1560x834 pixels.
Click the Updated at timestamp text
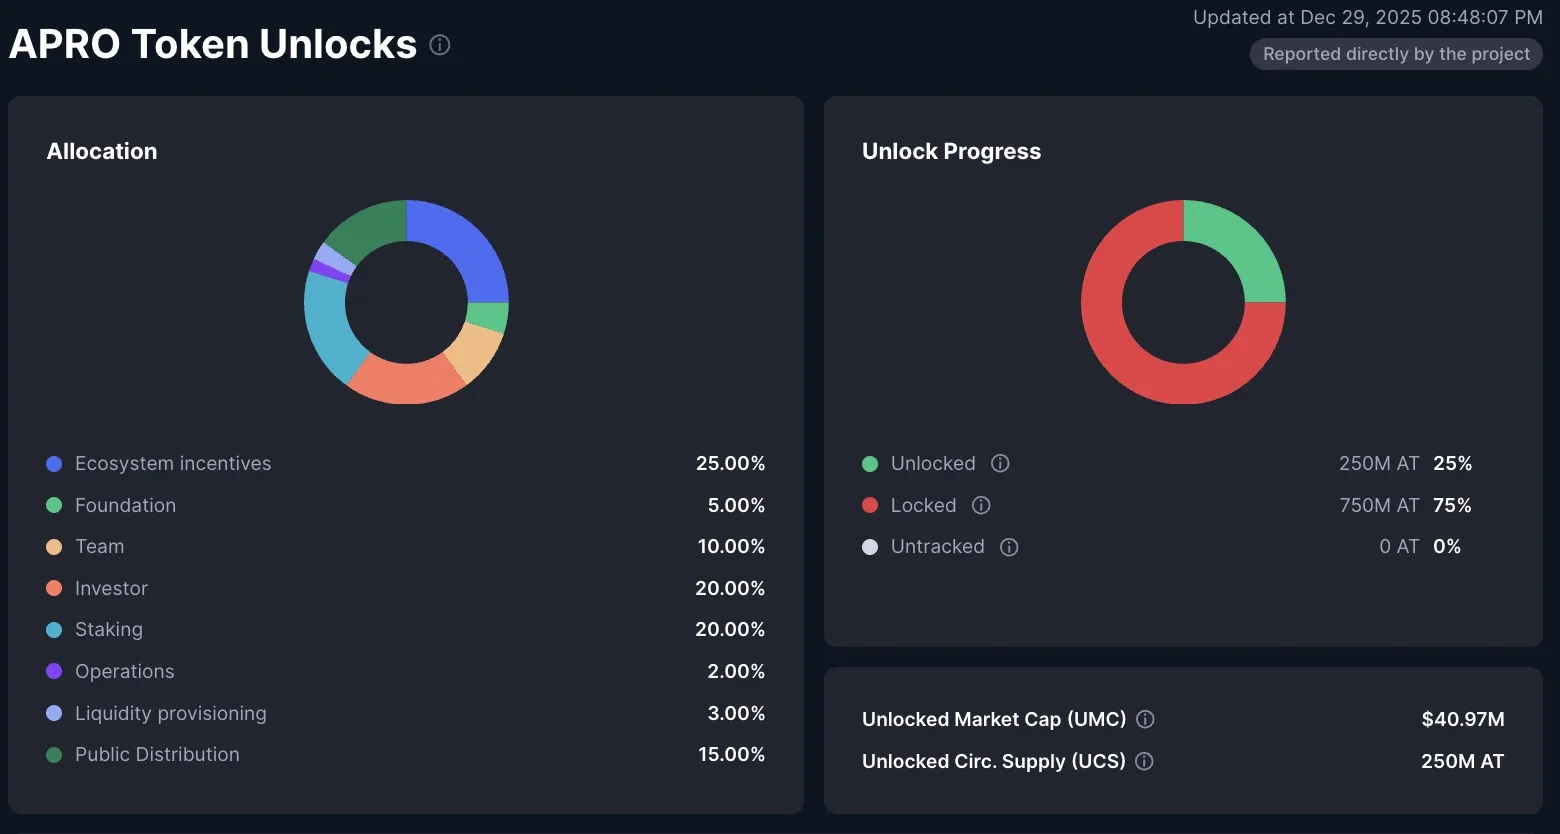click(x=1365, y=17)
